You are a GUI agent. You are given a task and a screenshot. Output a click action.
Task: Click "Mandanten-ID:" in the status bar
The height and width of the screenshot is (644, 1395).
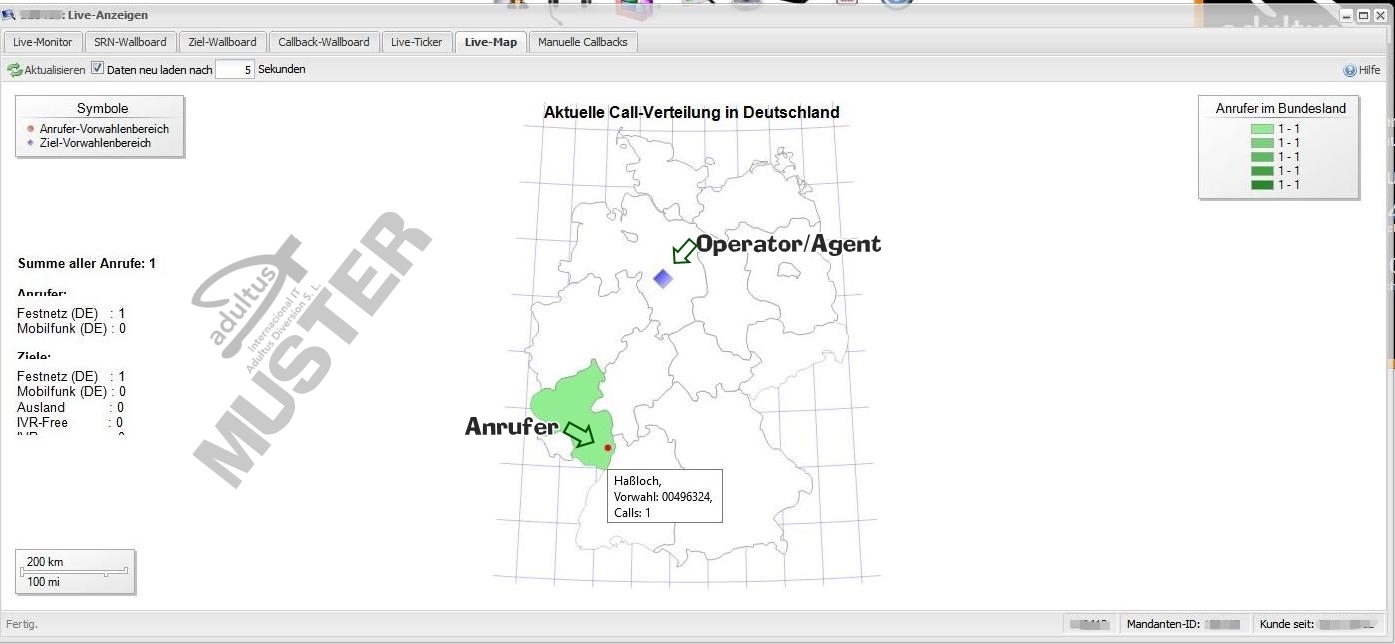click(1164, 624)
